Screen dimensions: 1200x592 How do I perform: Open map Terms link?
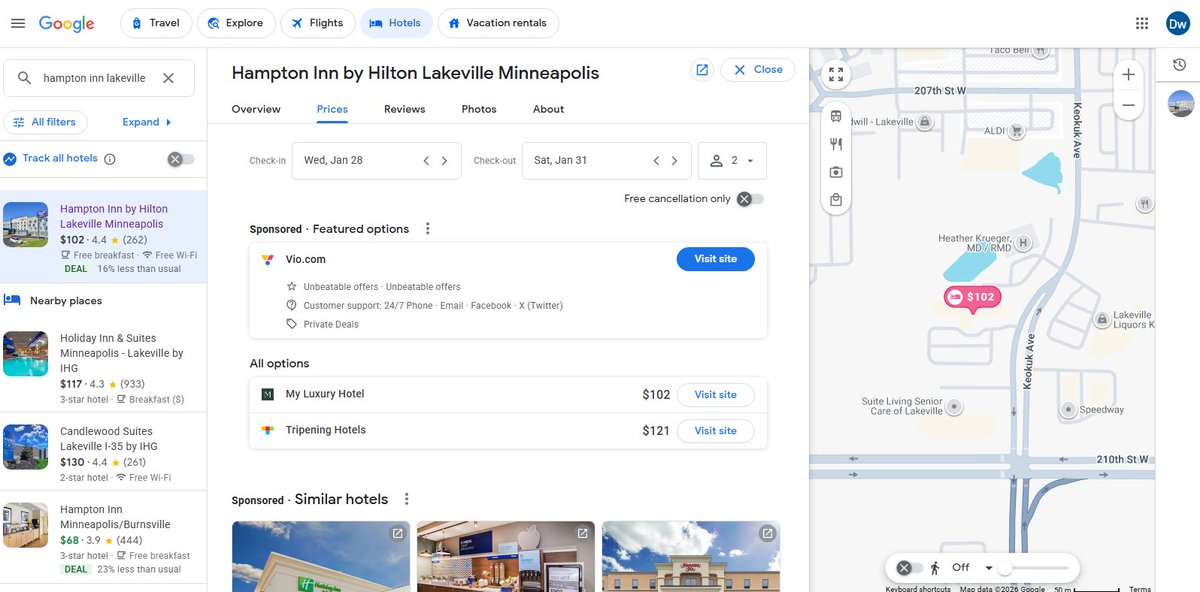tap(1140, 589)
